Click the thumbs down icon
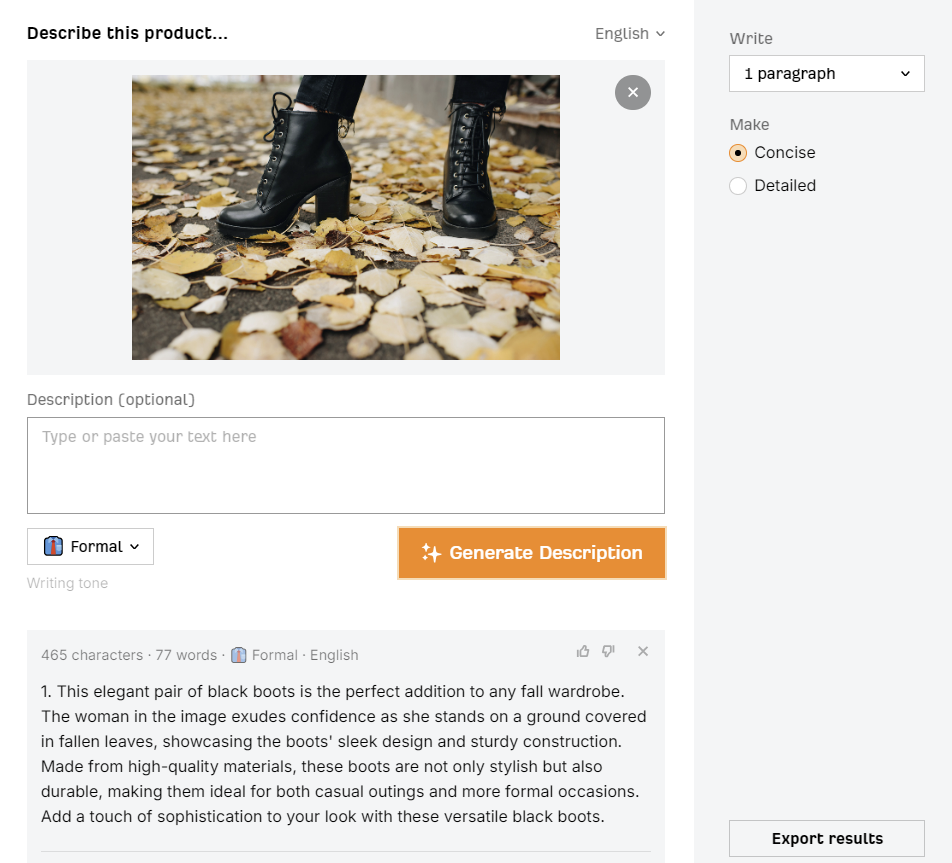952x863 pixels. click(x=608, y=652)
